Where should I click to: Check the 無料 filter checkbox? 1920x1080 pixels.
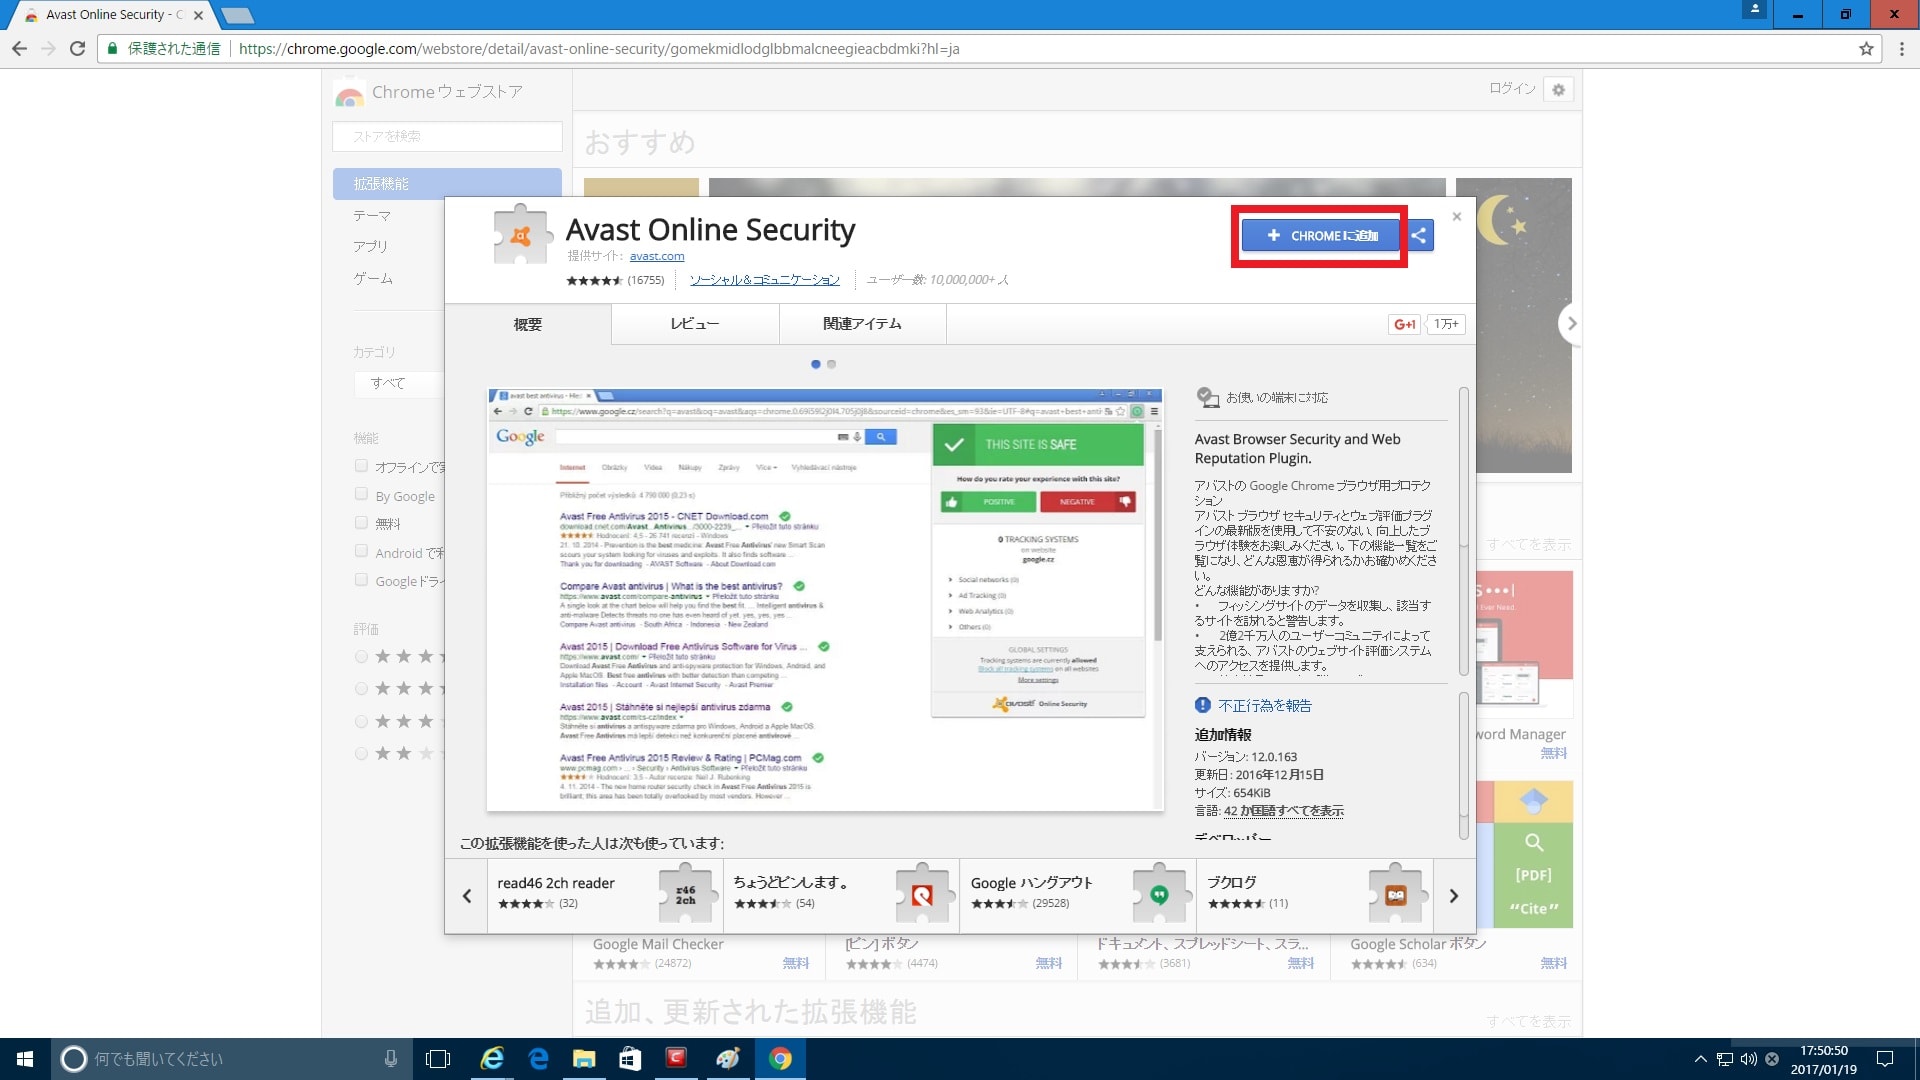point(361,522)
